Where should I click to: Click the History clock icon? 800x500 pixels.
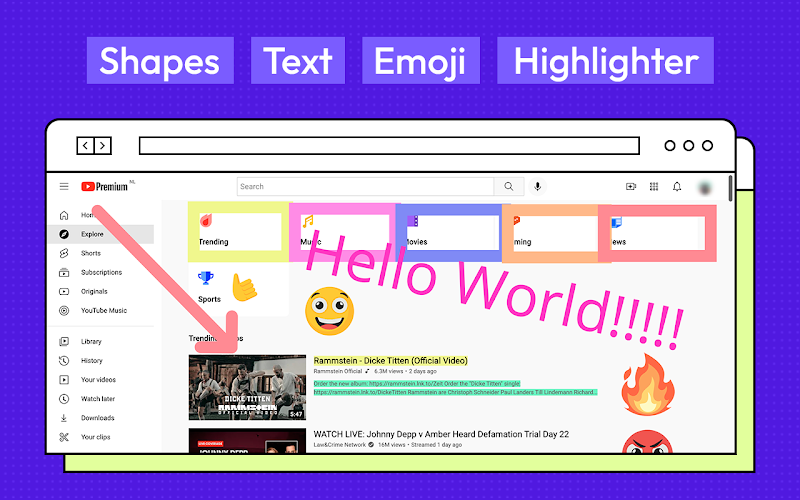click(64, 361)
